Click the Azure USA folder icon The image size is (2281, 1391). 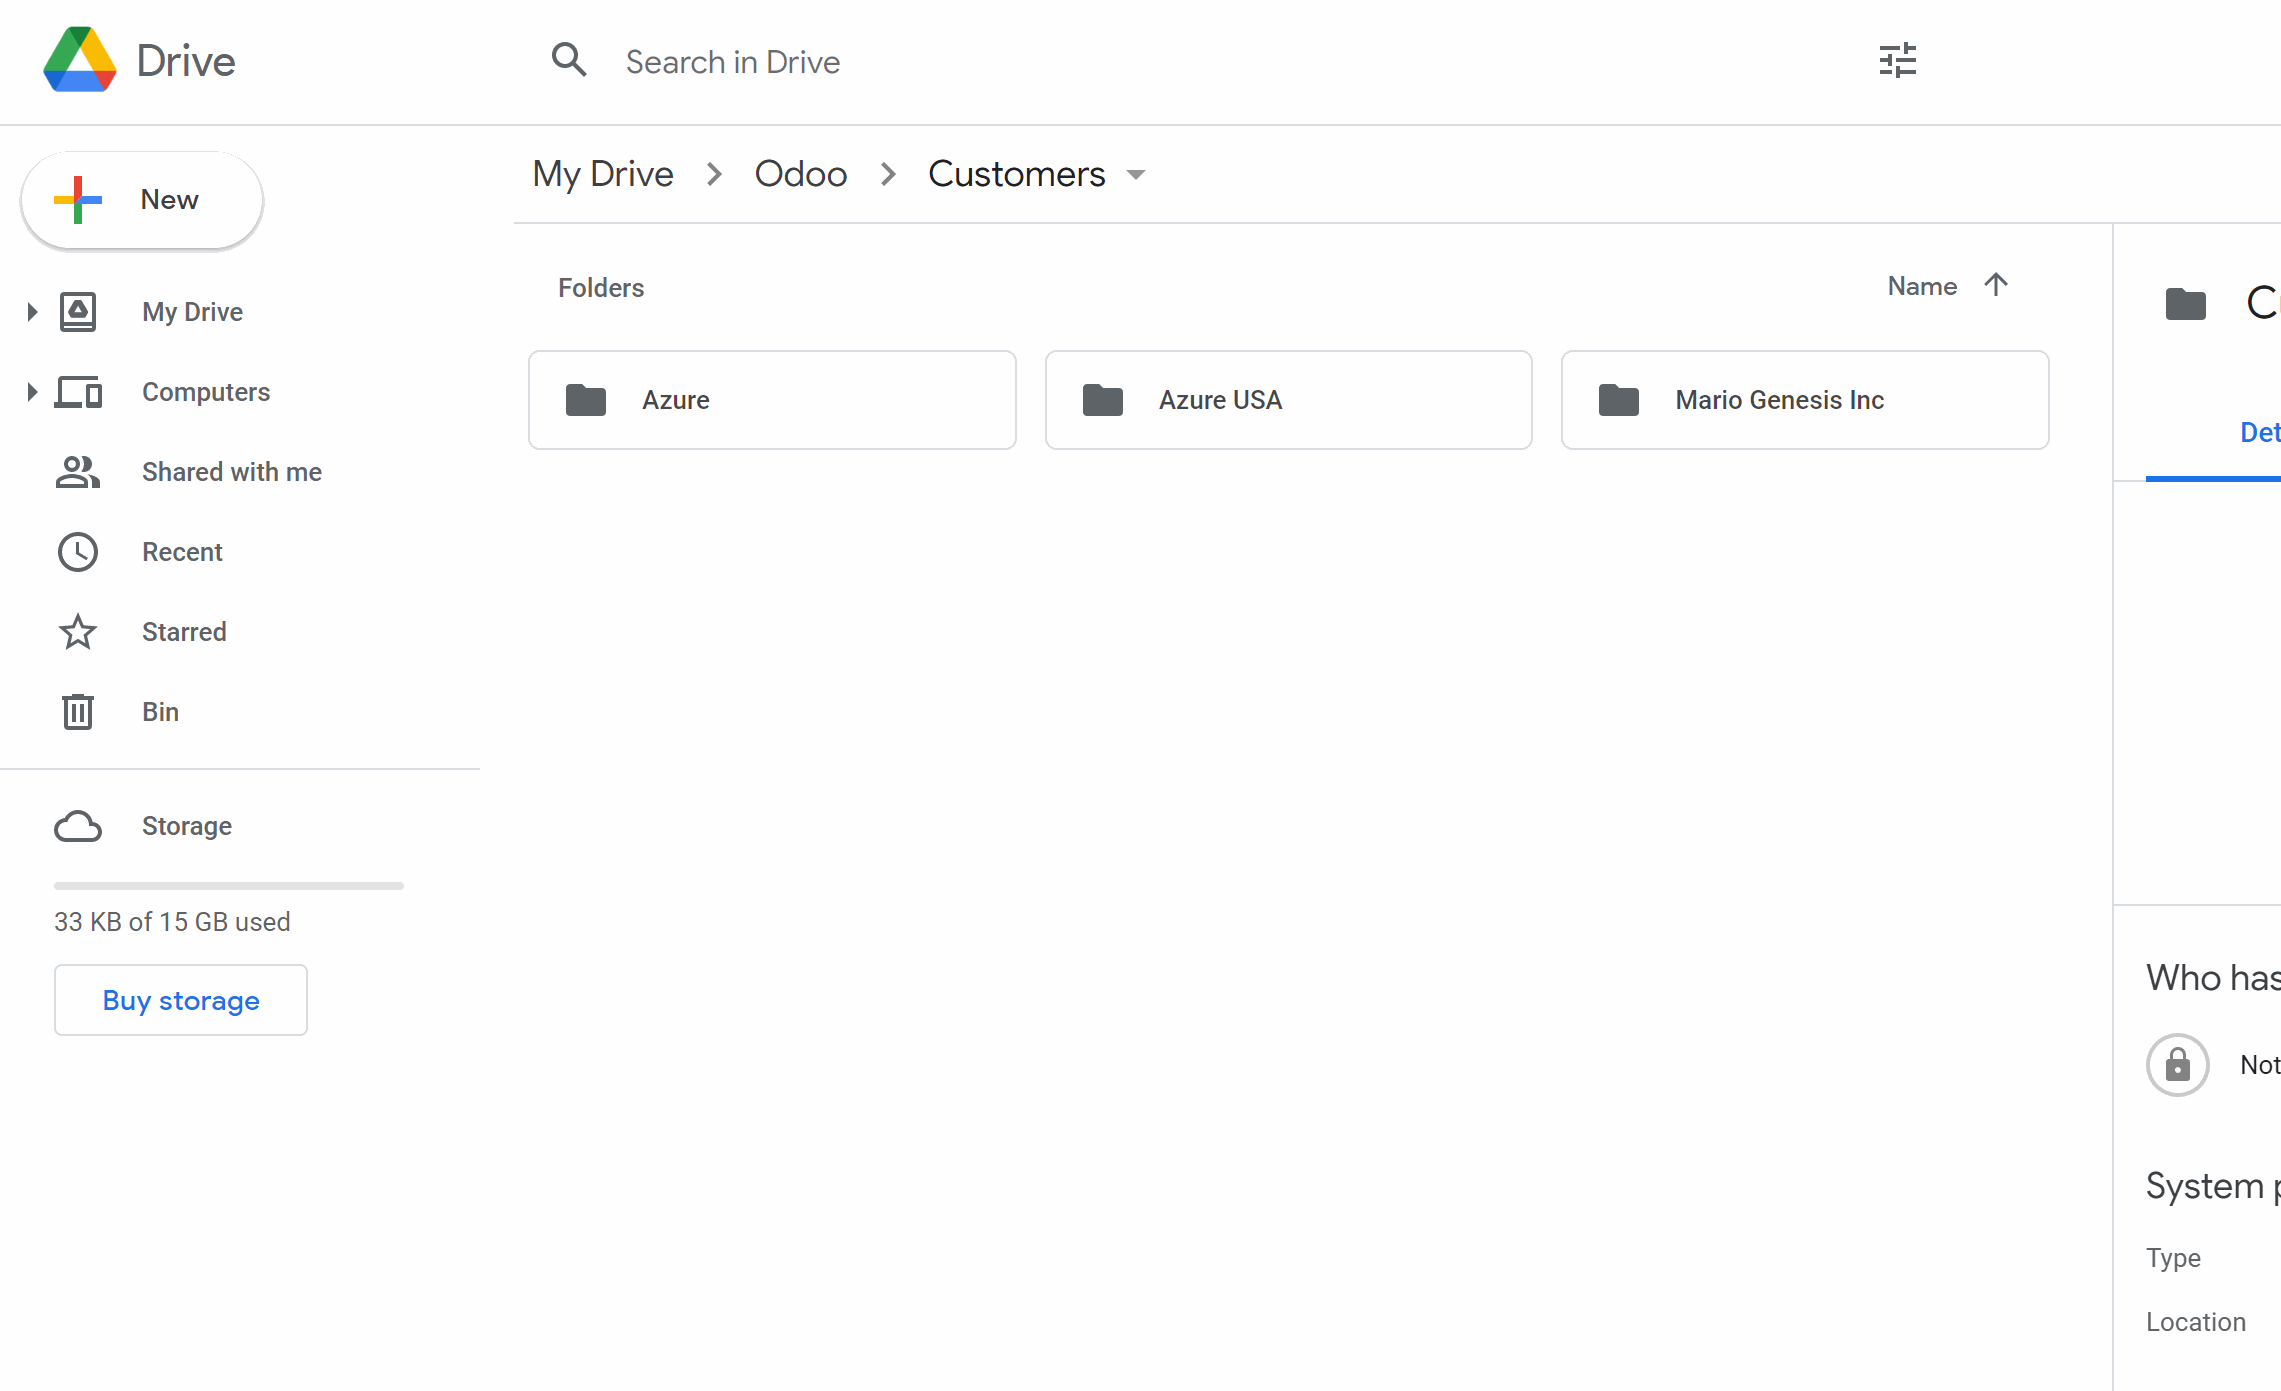tap(1103, 400)
